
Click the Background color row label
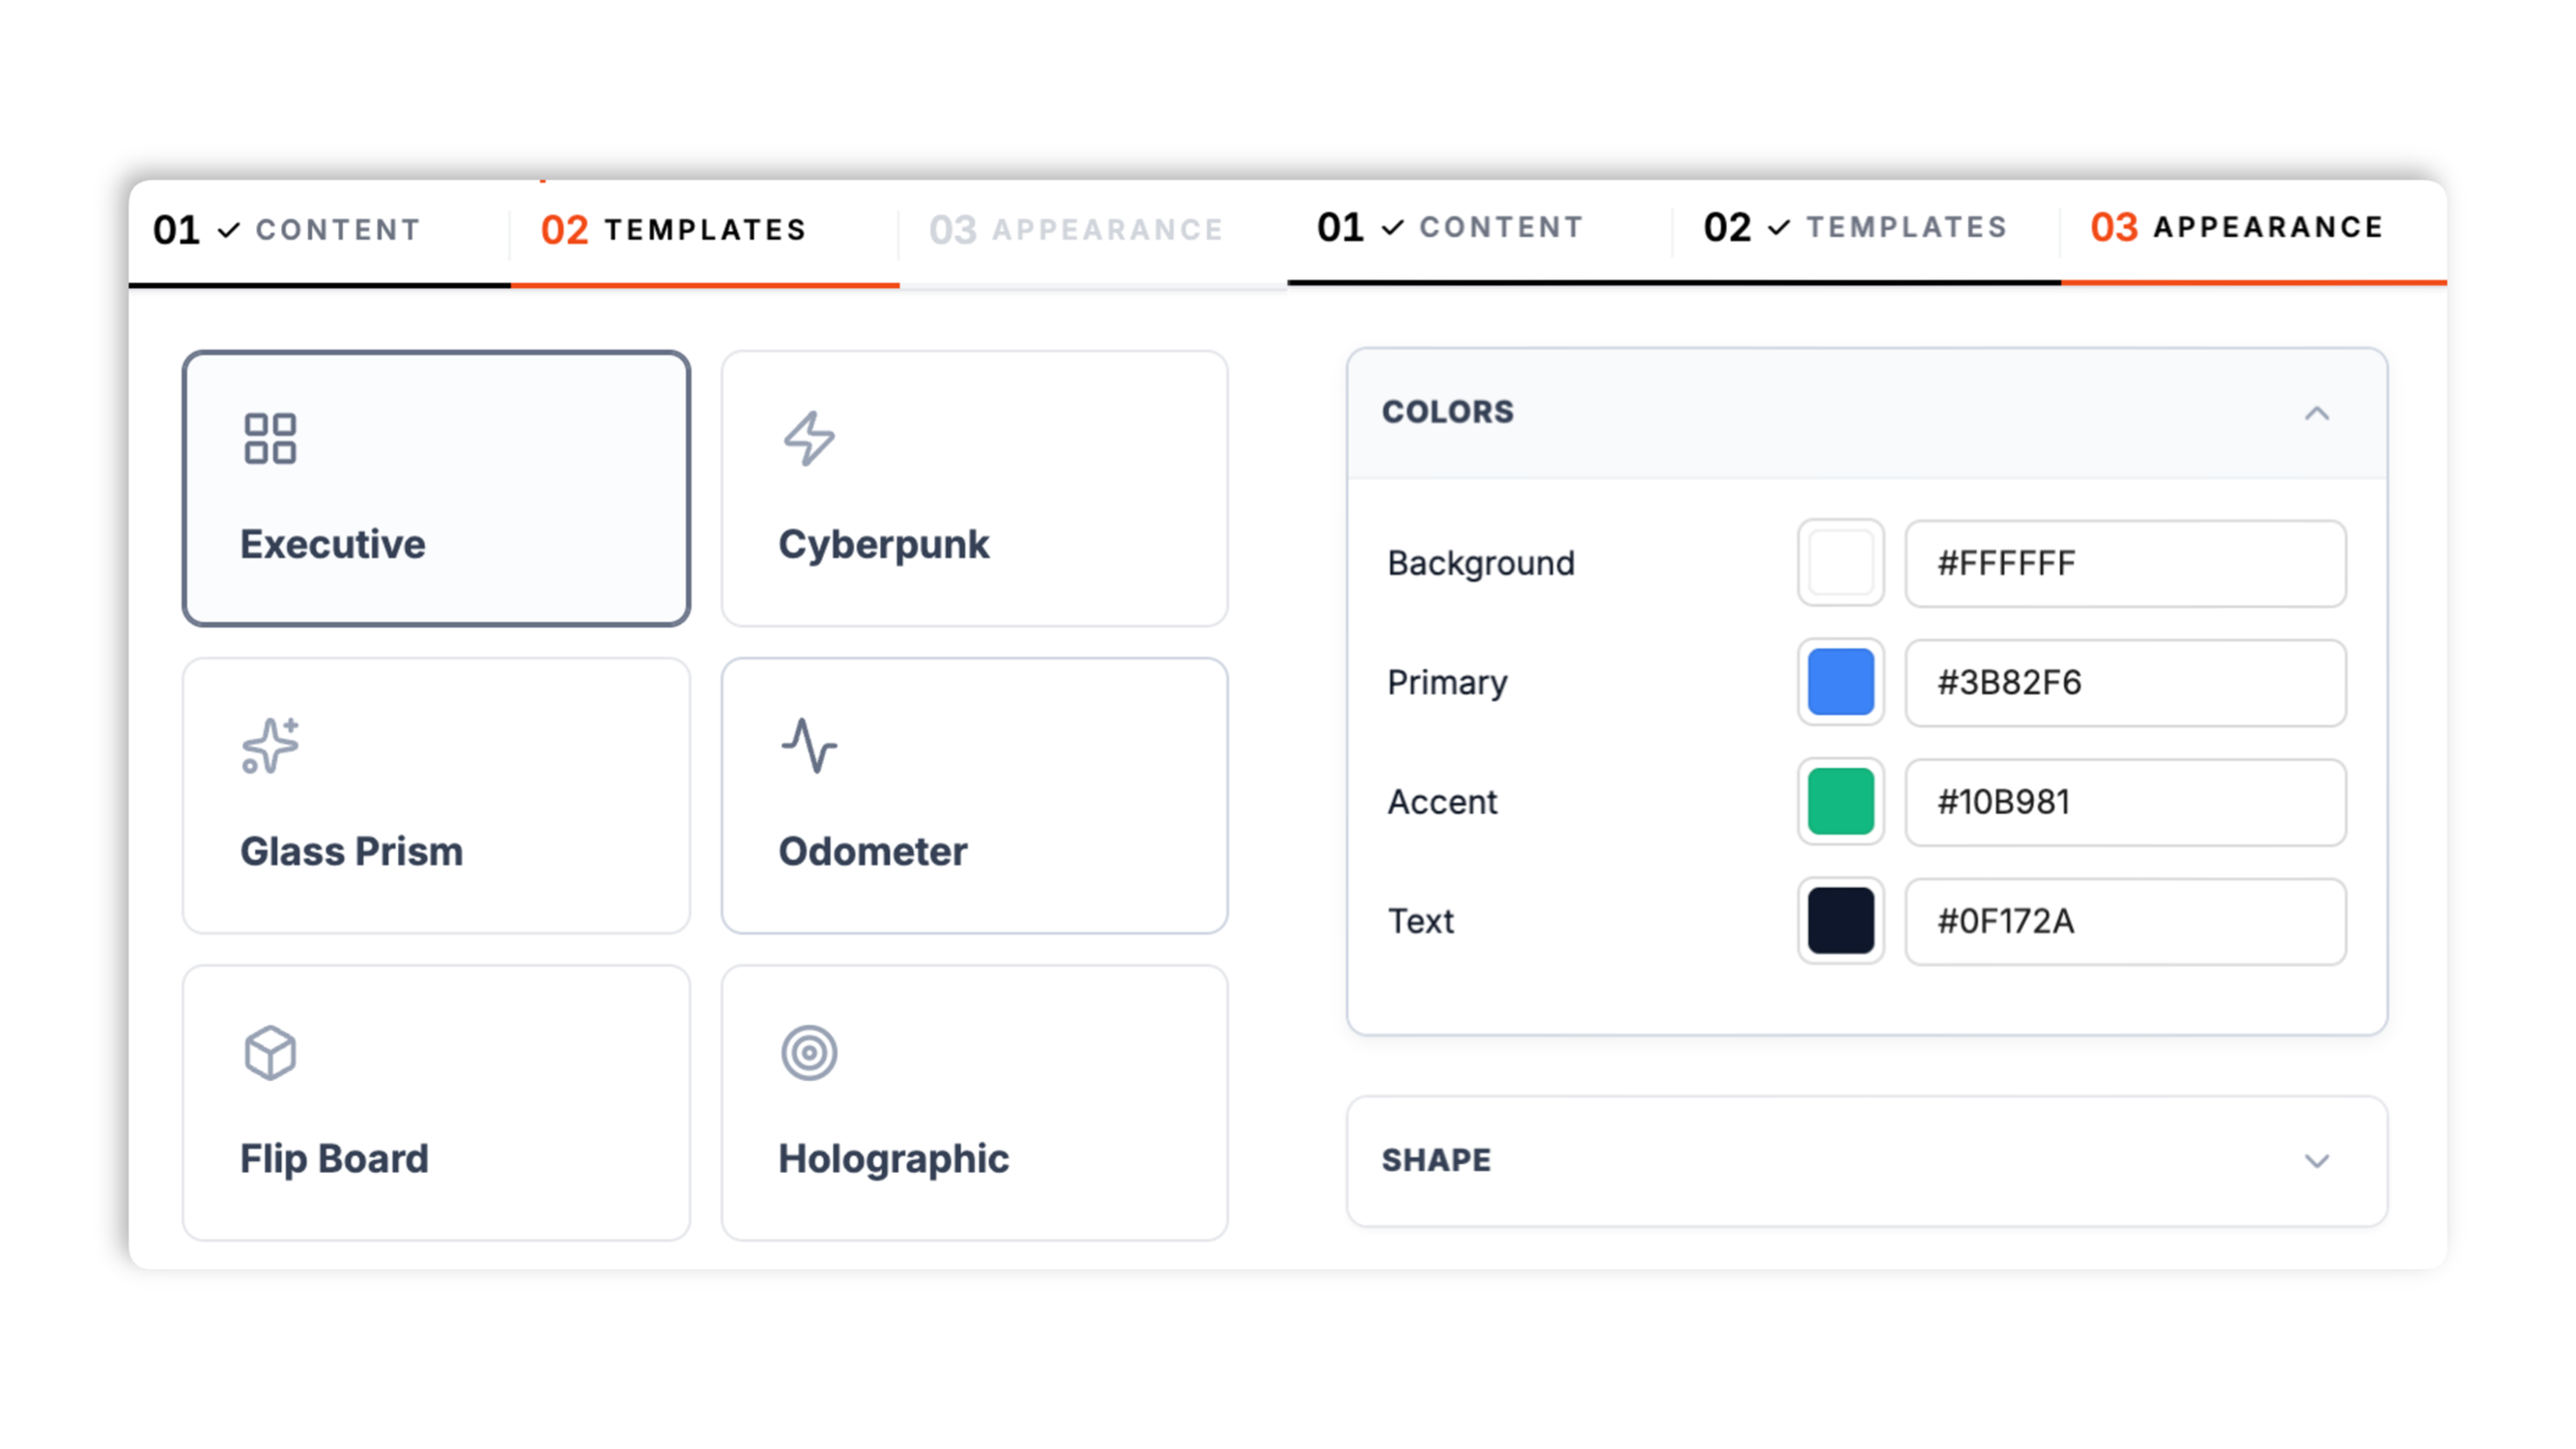[x=1481, y=564]
